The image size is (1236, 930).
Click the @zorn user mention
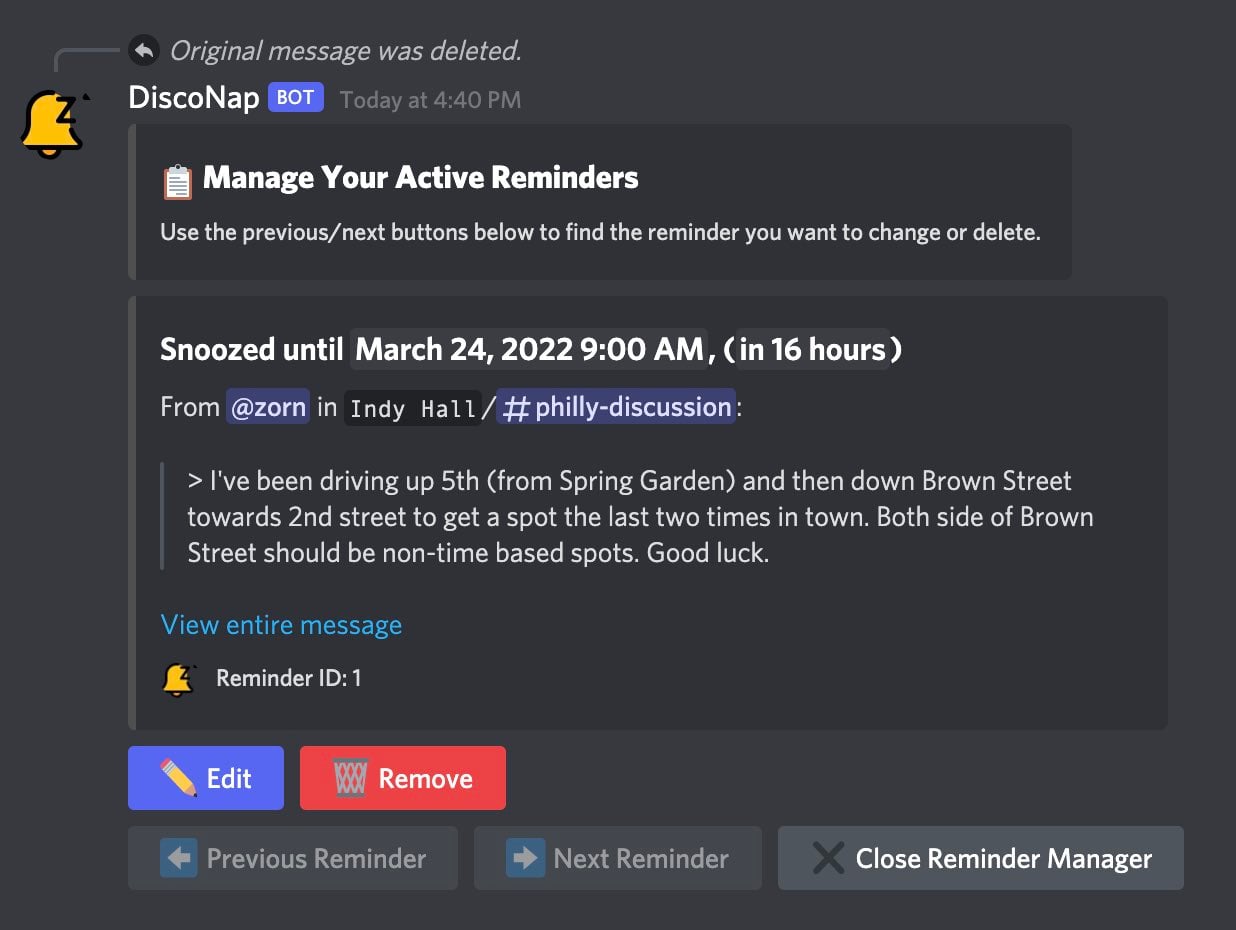click(267, 407)
